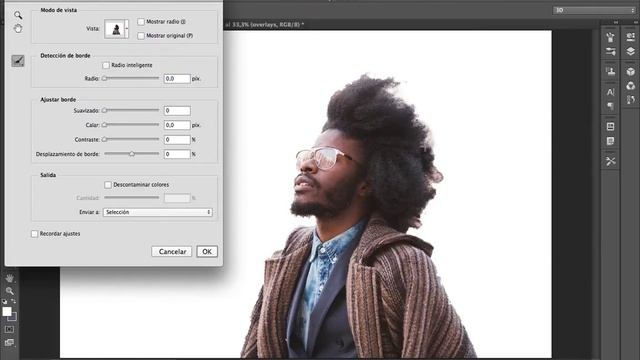The image size is (640, 360).
Task: Confirm the dialog with OK
Action: tap(207, 251)
